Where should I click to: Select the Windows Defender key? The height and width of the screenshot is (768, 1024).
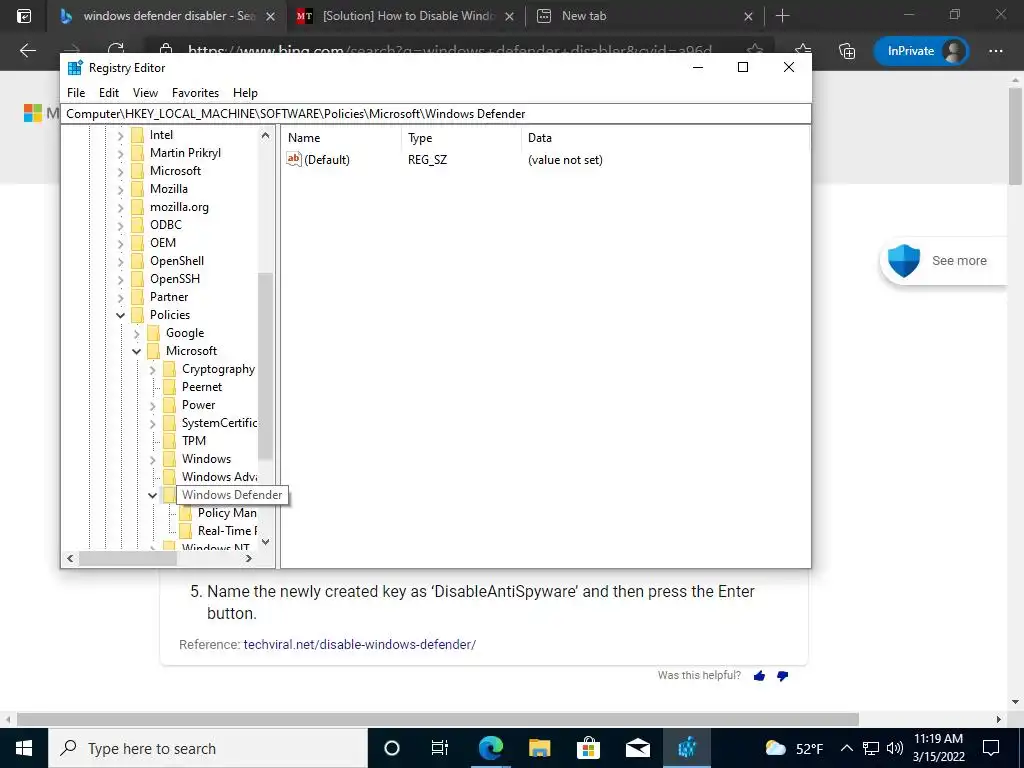point(232,495)
